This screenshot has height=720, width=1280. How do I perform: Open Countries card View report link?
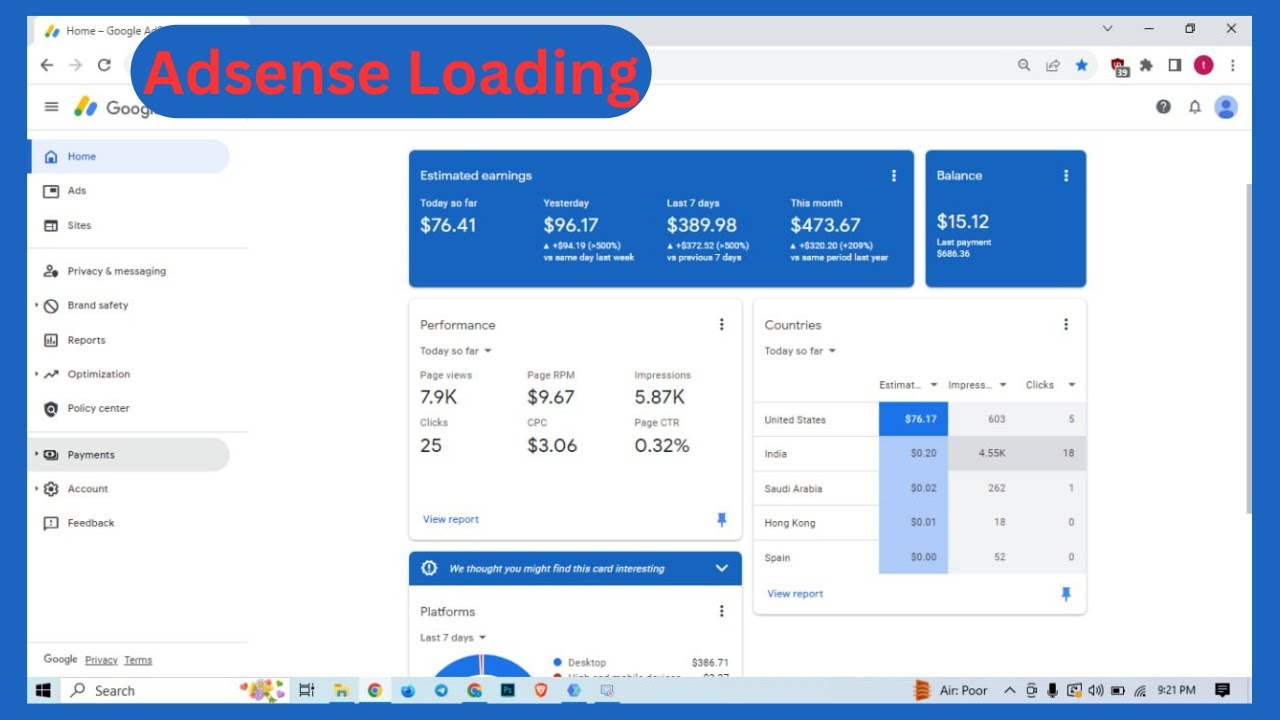pos(795,594)
